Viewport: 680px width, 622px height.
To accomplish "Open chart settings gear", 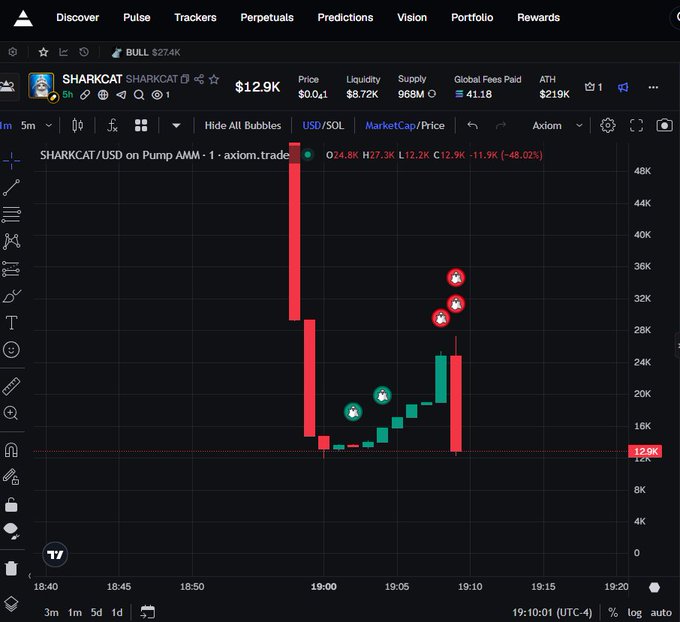I will point(608,125).
